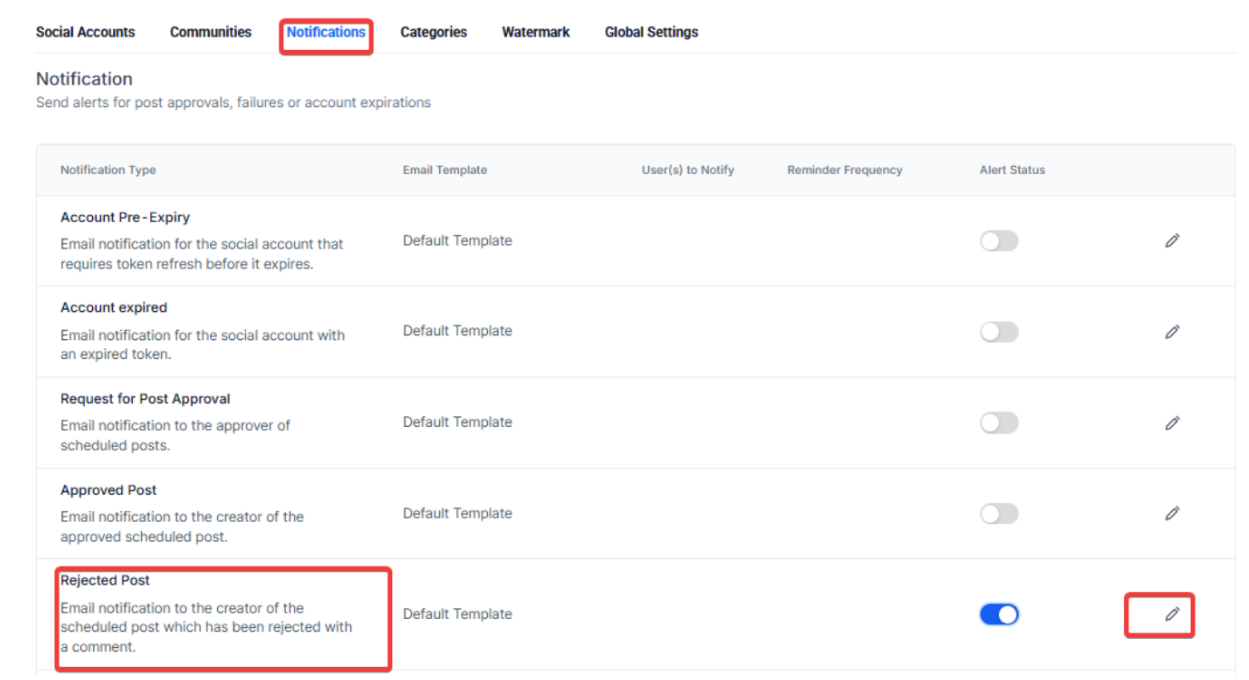This screenshot has height=680, width=1249.
Task: Edit the Account Pre-Expiry notification
Action: pyautogui.click(x=1172, y=241)
